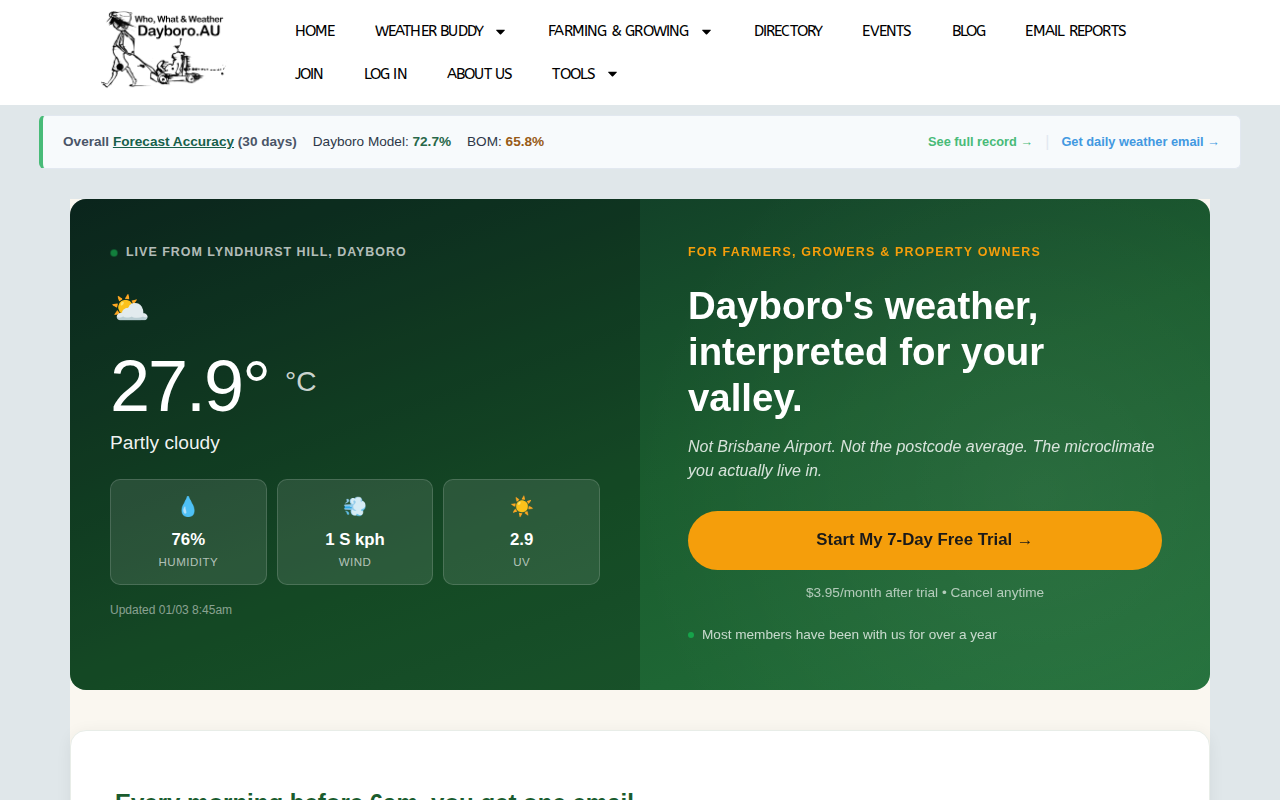Click Live from Lyndhurst Hill, Dayboro label
The image size is (1280, 800).
pos(266,252)
